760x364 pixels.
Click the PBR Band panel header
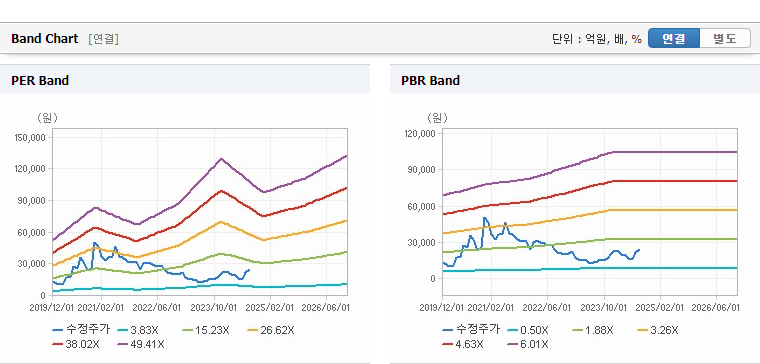pos(575,80)
